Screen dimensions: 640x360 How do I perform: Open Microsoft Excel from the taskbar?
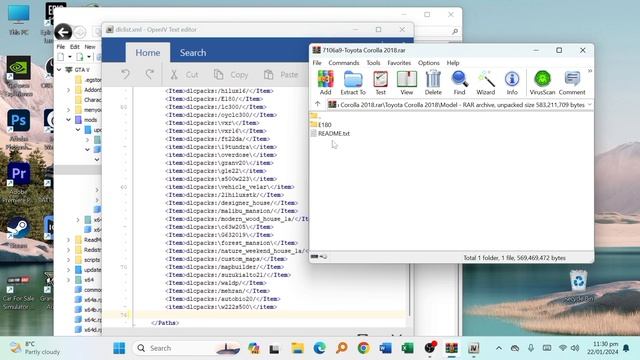tap(407, 348)
